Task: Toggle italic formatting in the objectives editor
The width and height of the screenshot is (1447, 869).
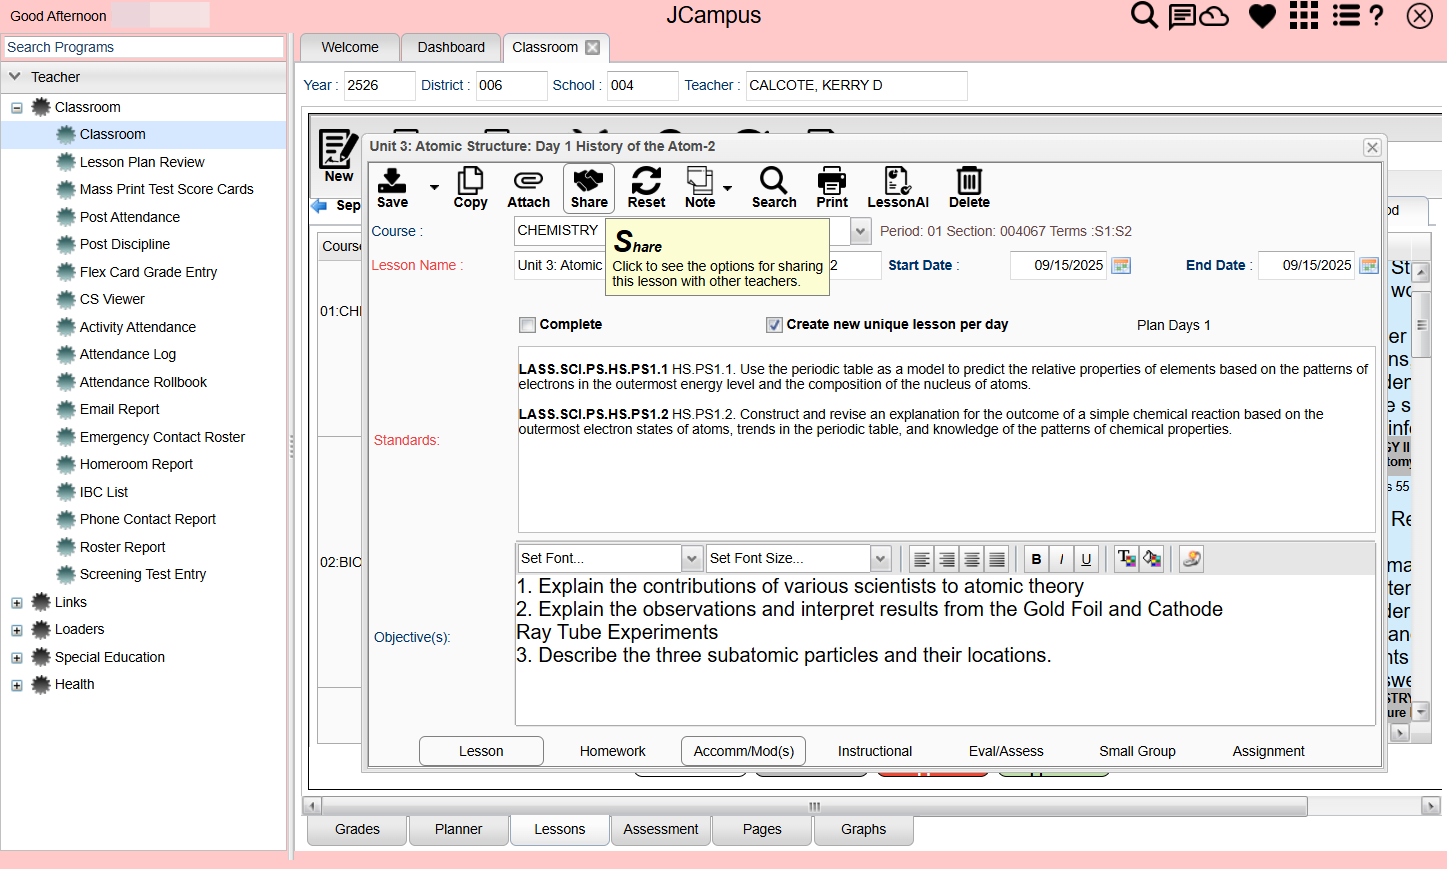Action: 1061,559
